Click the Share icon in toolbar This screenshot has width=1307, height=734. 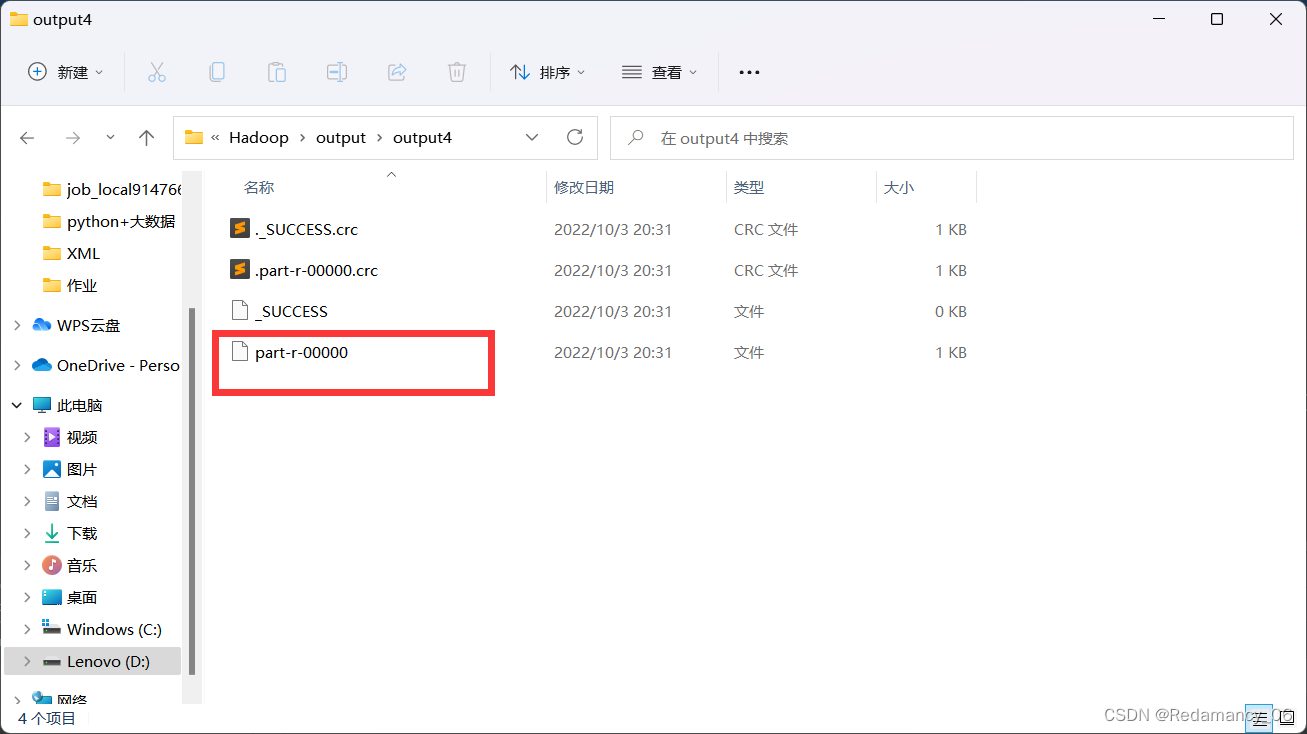coord(397,72)
